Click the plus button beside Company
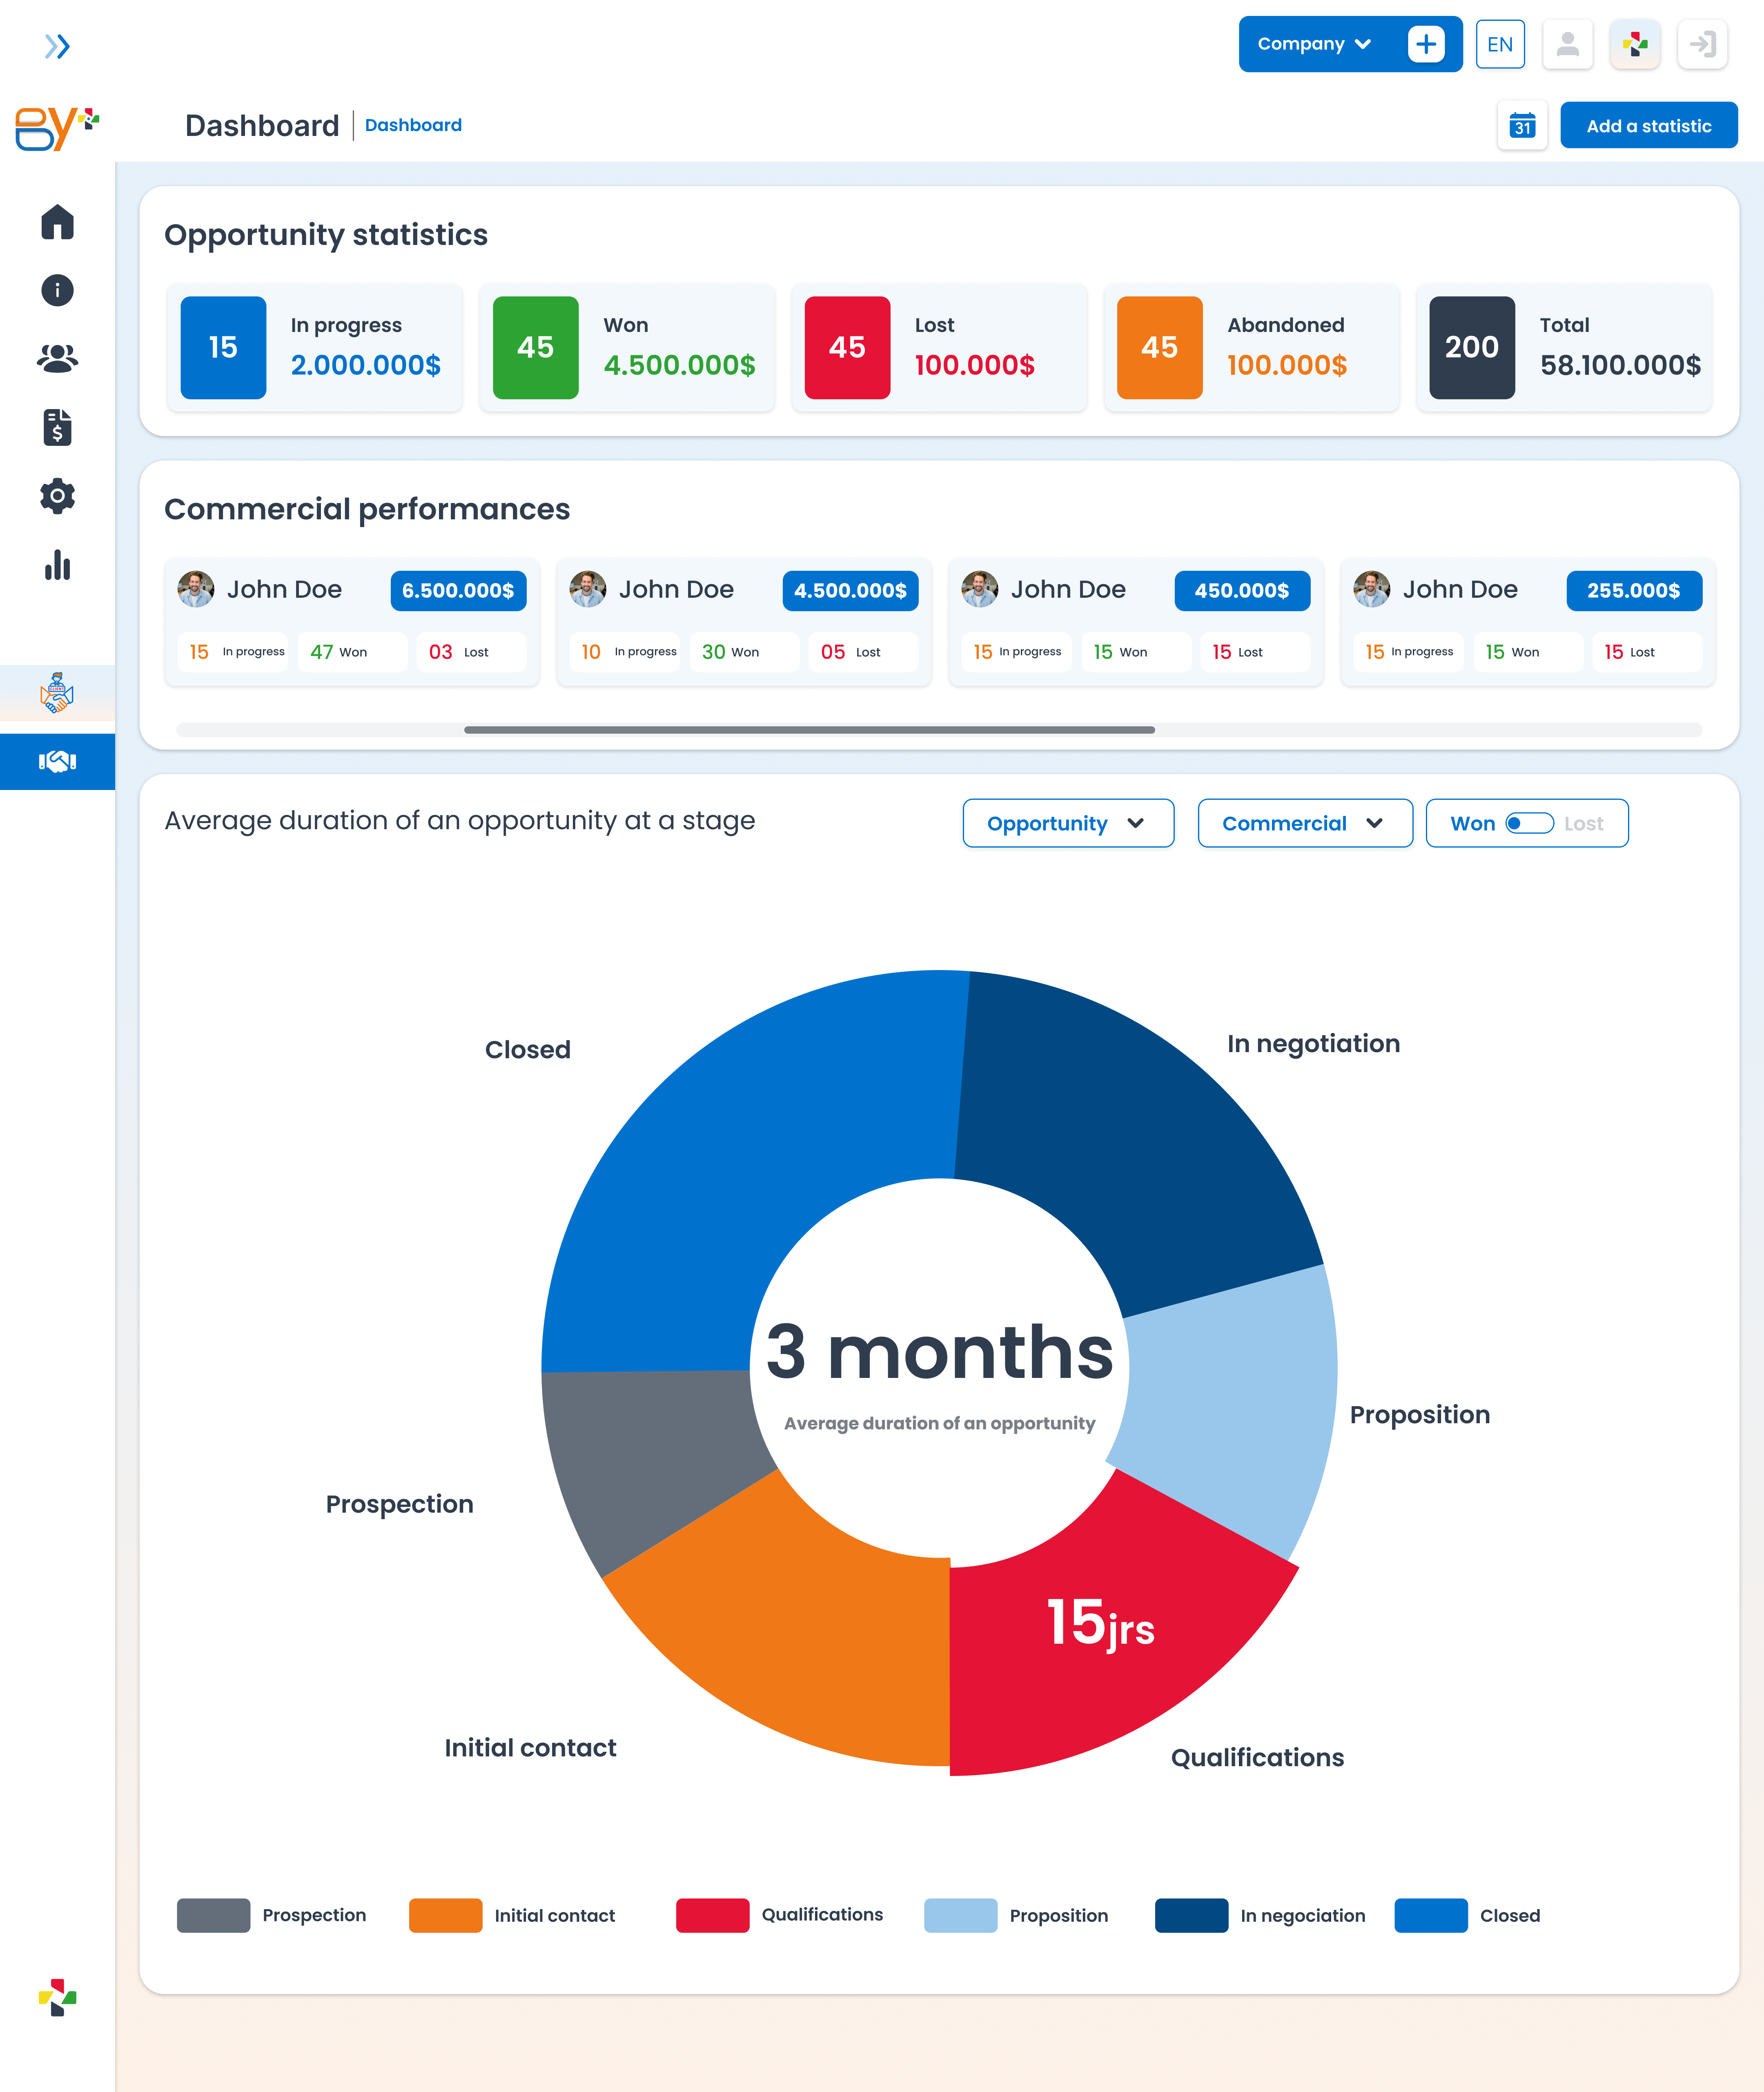 click(x=1425, y=44)
